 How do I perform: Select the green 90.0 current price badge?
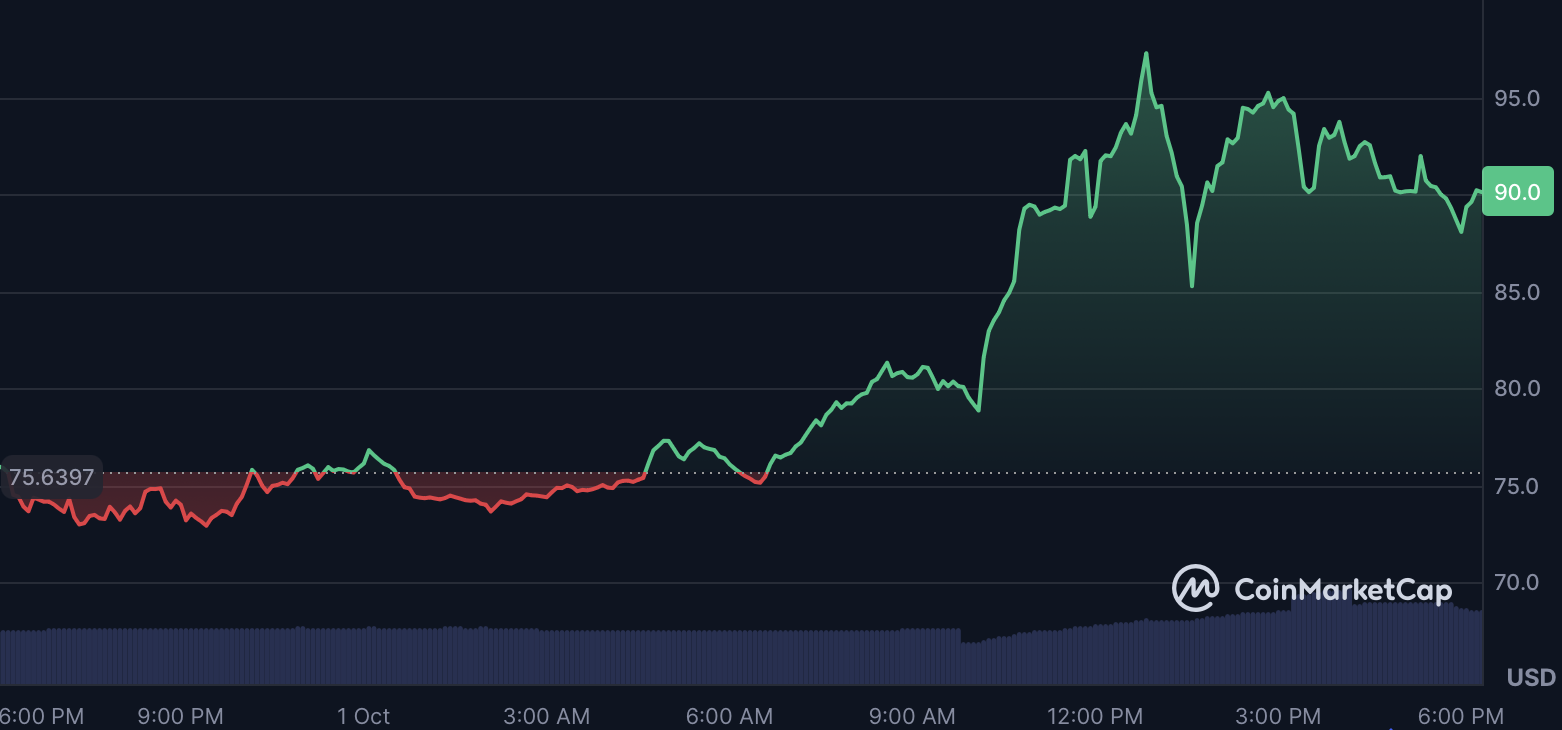pyautogui.click(x=1517, y=191)
